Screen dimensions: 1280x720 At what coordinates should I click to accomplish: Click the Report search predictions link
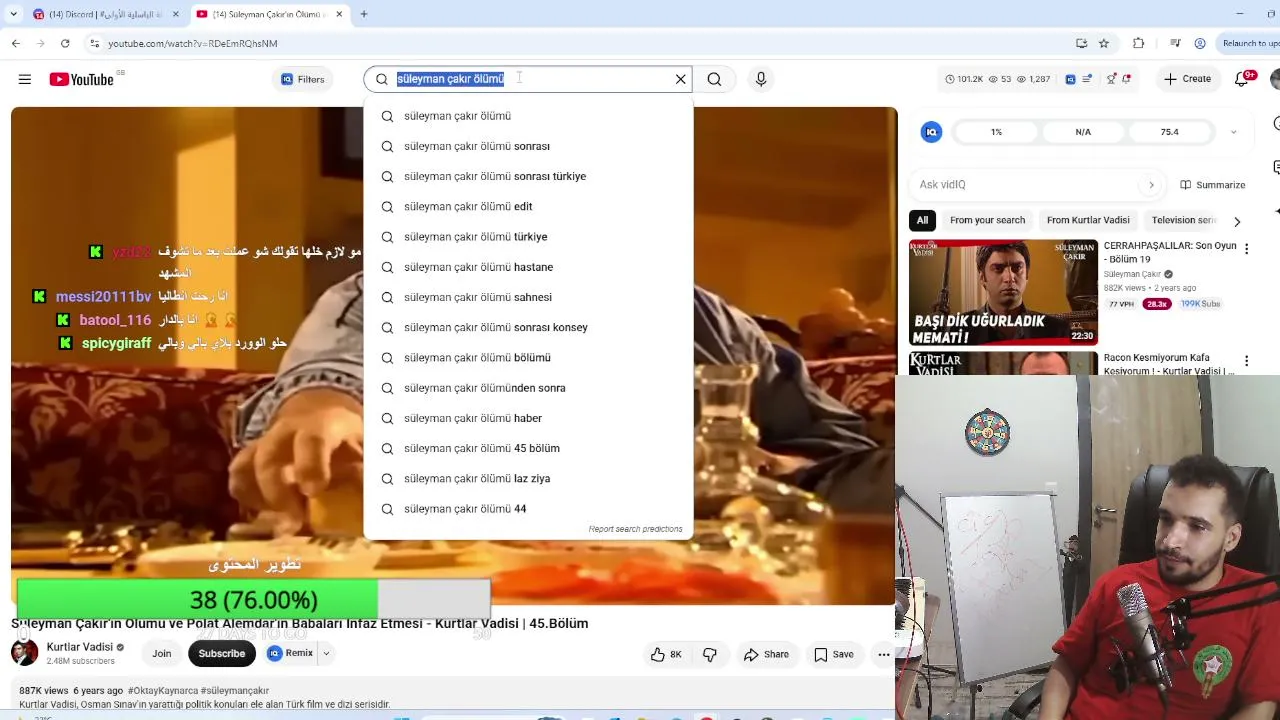[x=635, y=529]
